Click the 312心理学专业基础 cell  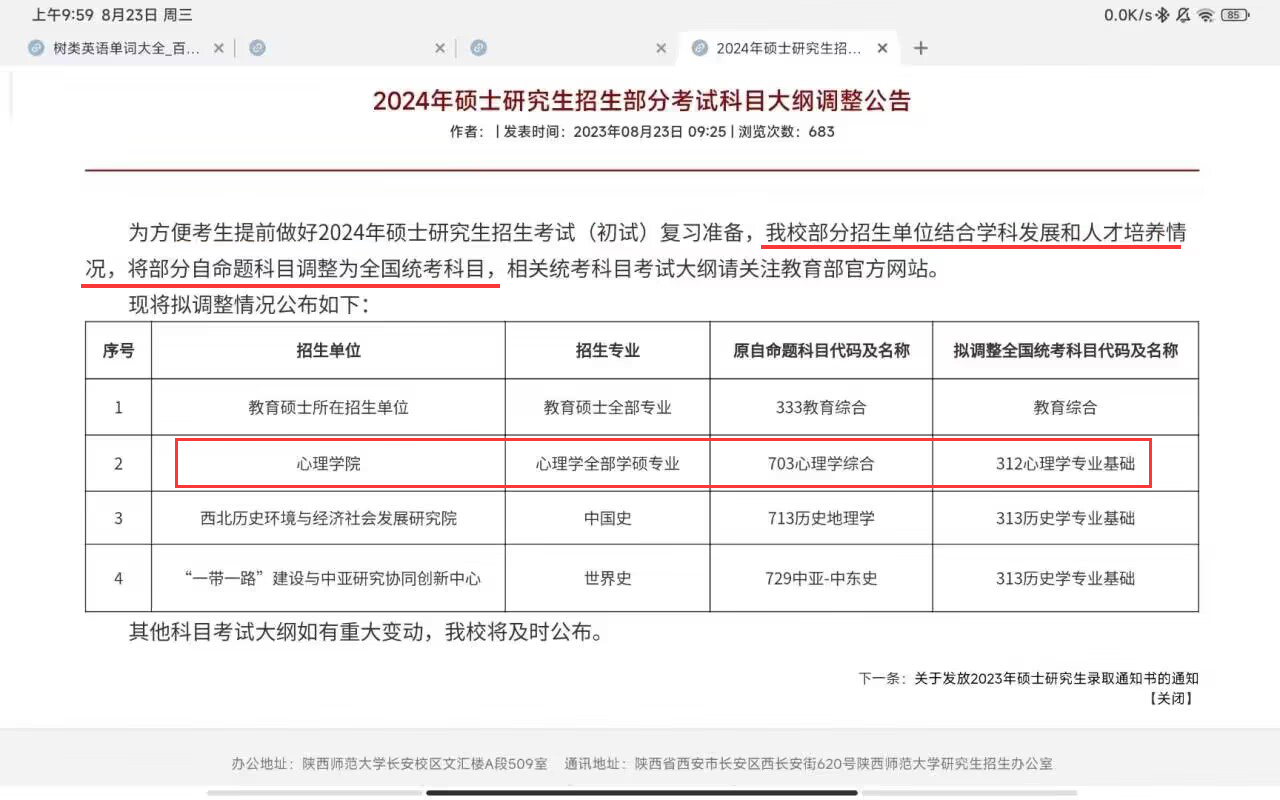1065,464
